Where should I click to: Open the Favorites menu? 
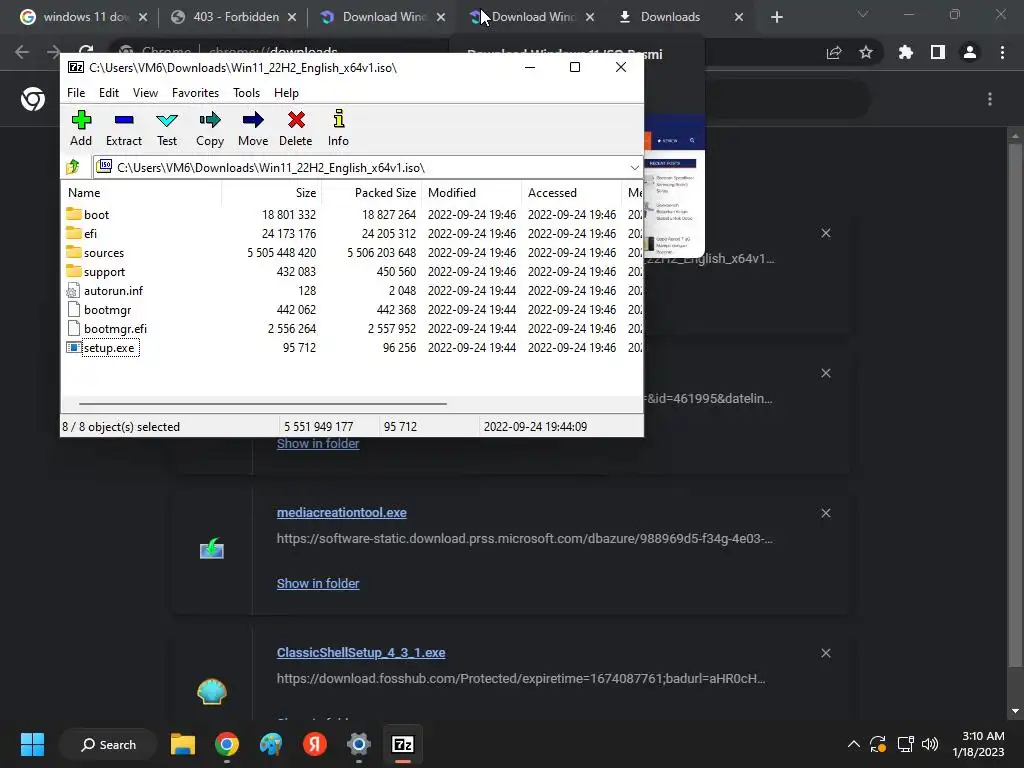click(x=195, y=93)
